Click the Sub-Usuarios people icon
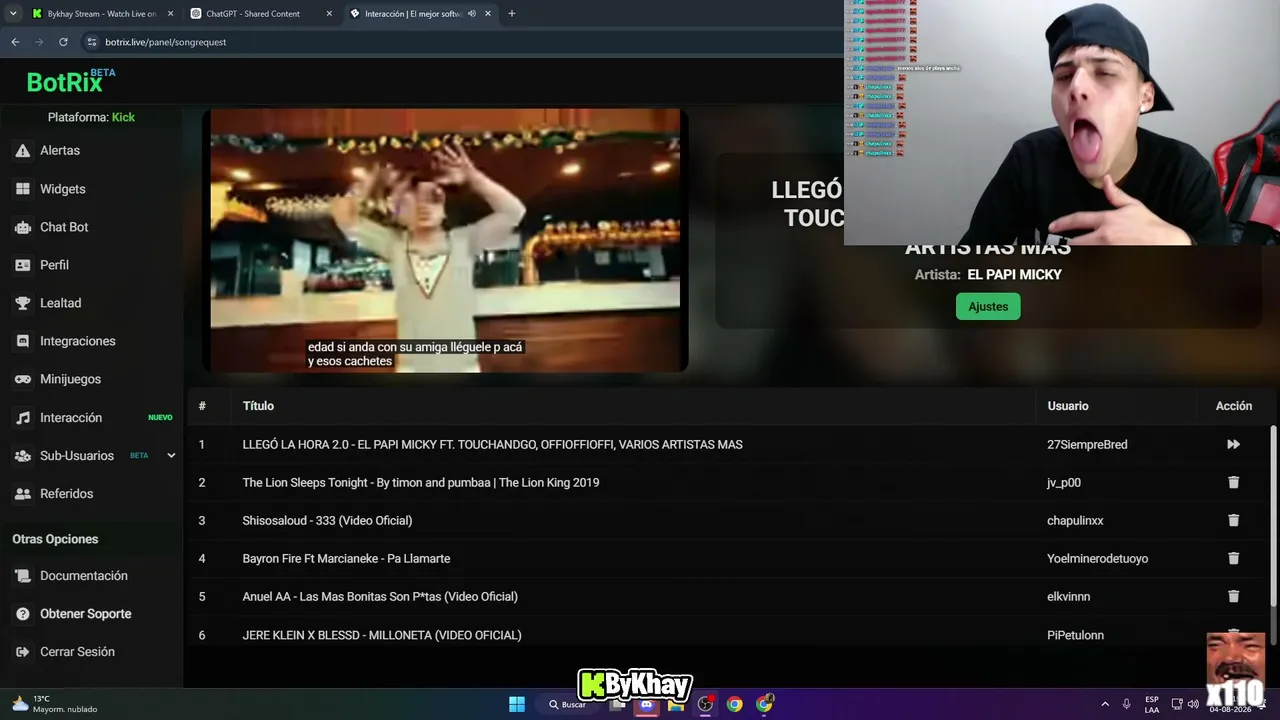The width and height of the screenshot is (1280, 720). [x=22, y=456]
